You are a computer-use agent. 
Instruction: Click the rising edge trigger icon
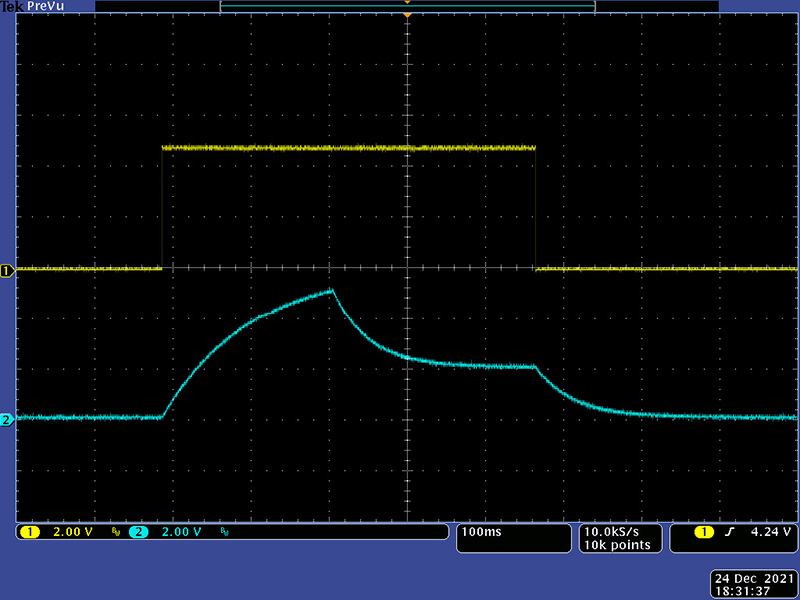(x=730, y=532)
